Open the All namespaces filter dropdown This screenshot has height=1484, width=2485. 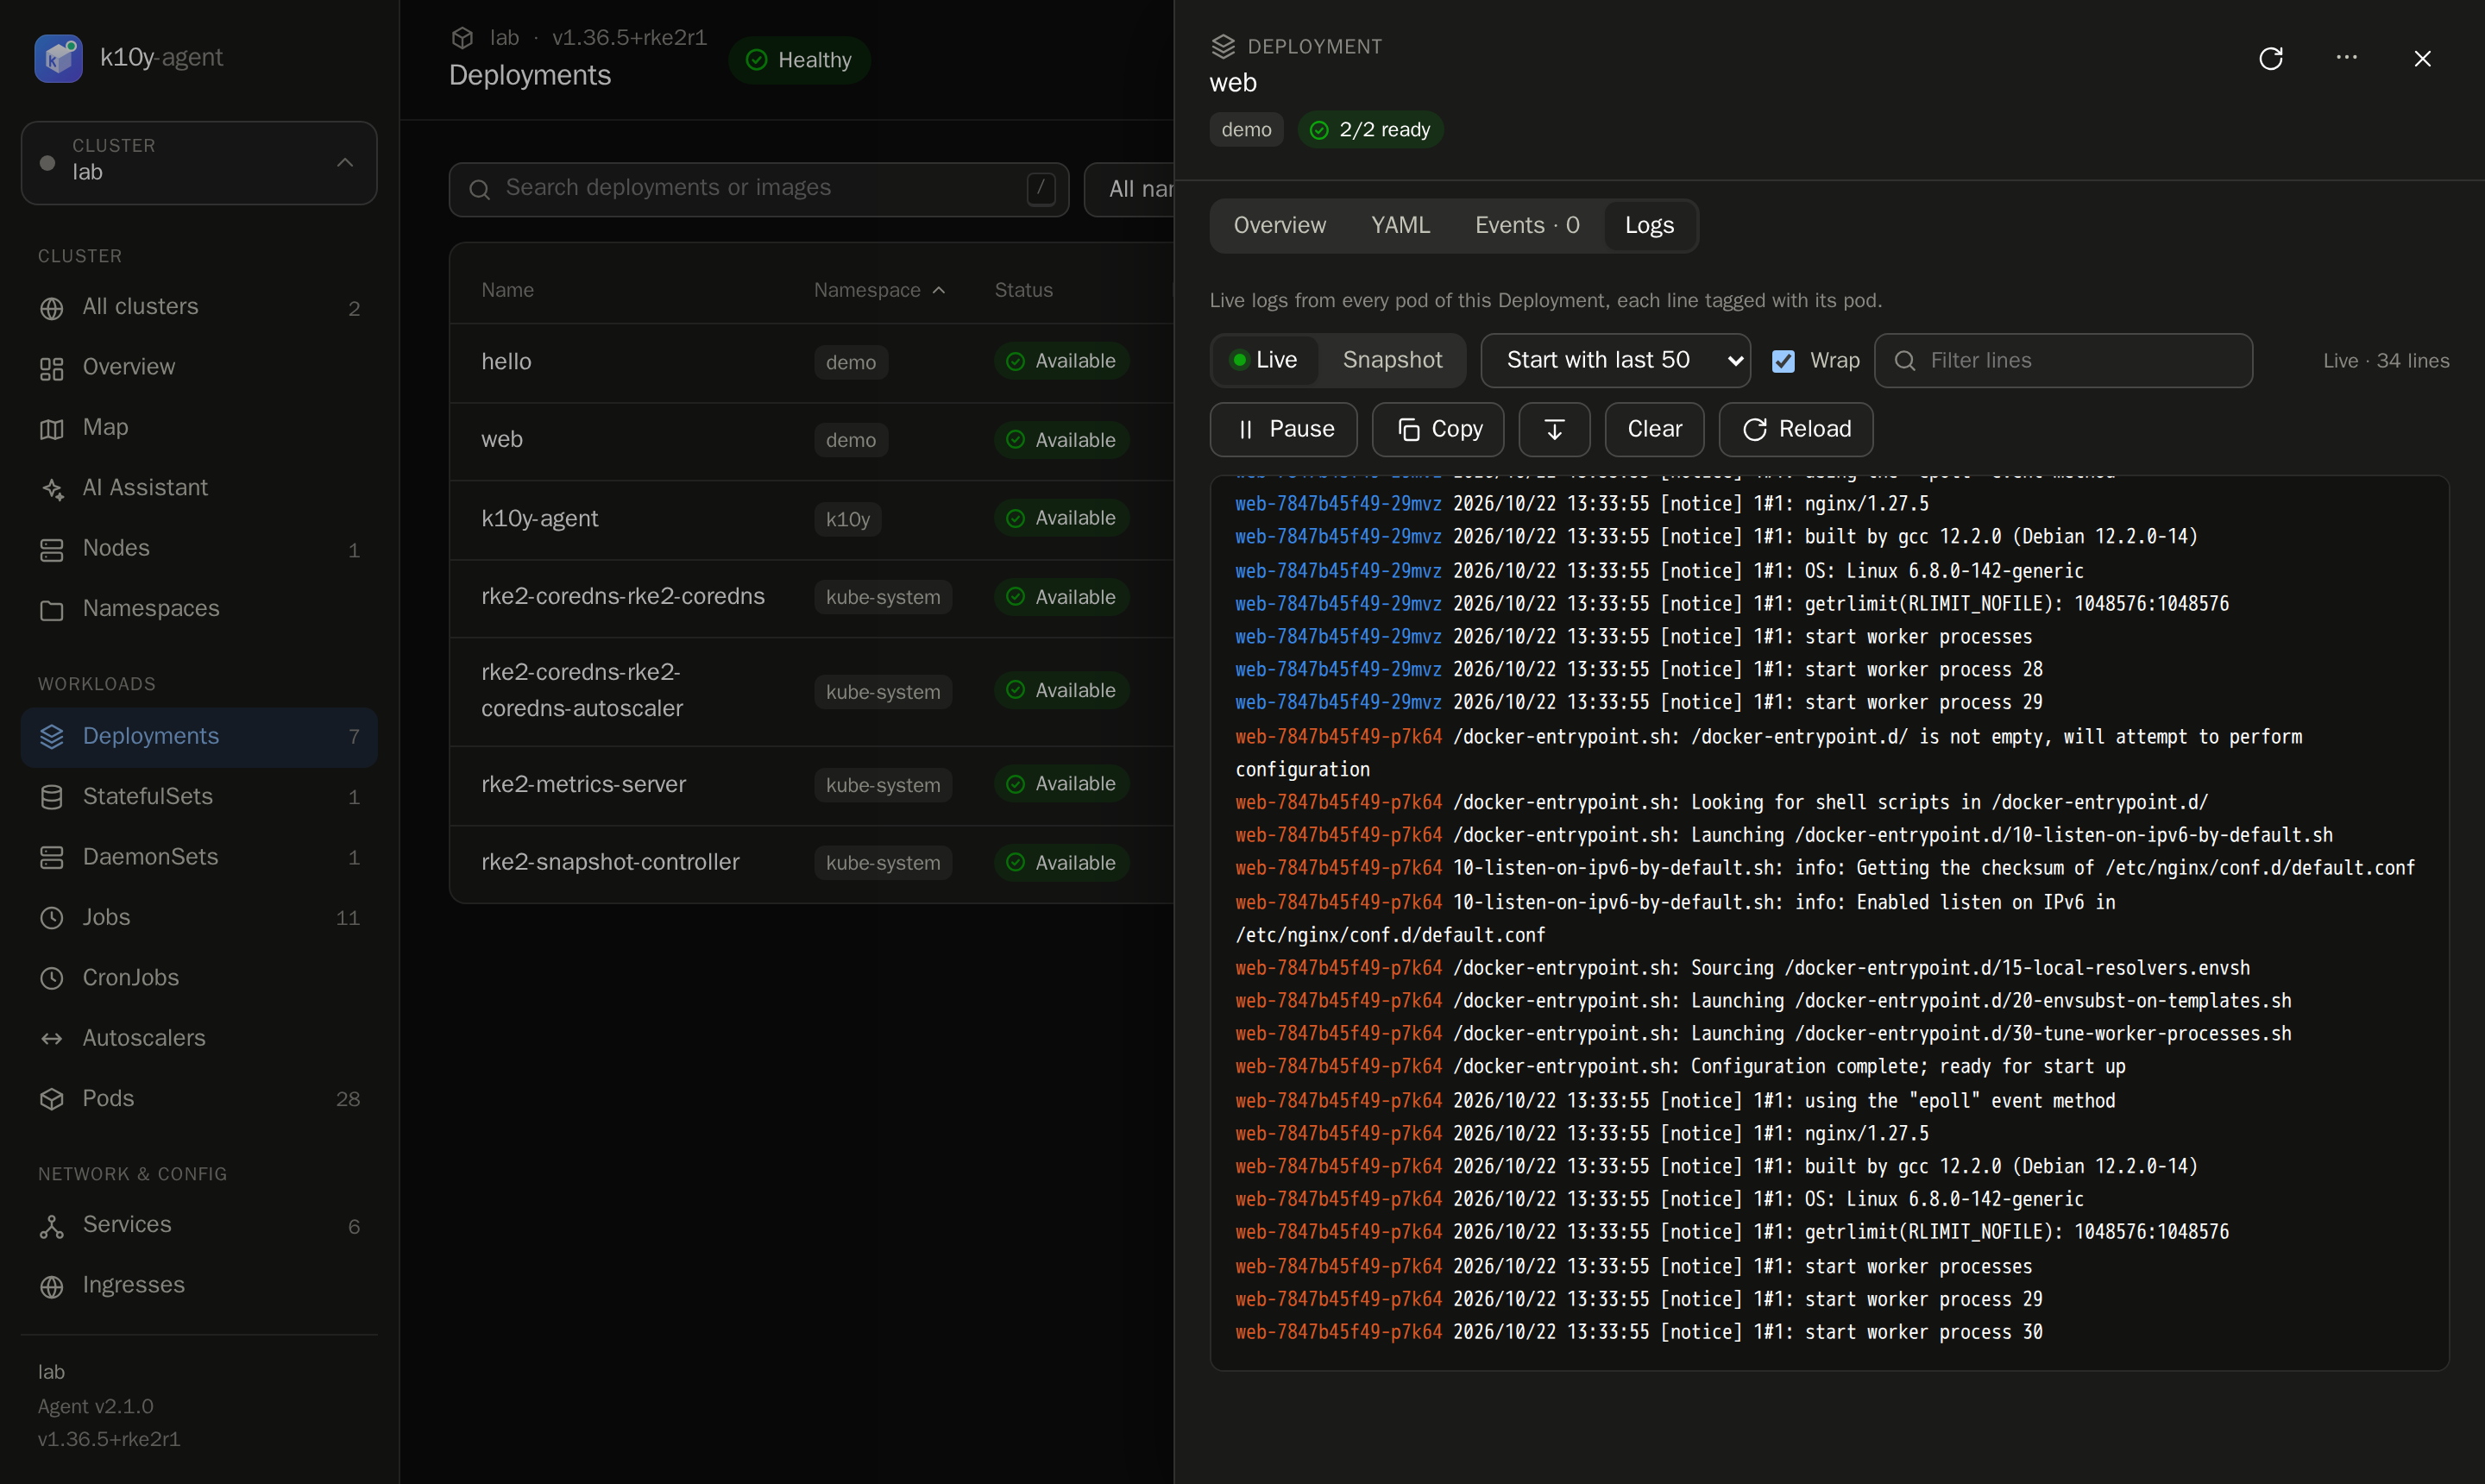(1130, 189)
